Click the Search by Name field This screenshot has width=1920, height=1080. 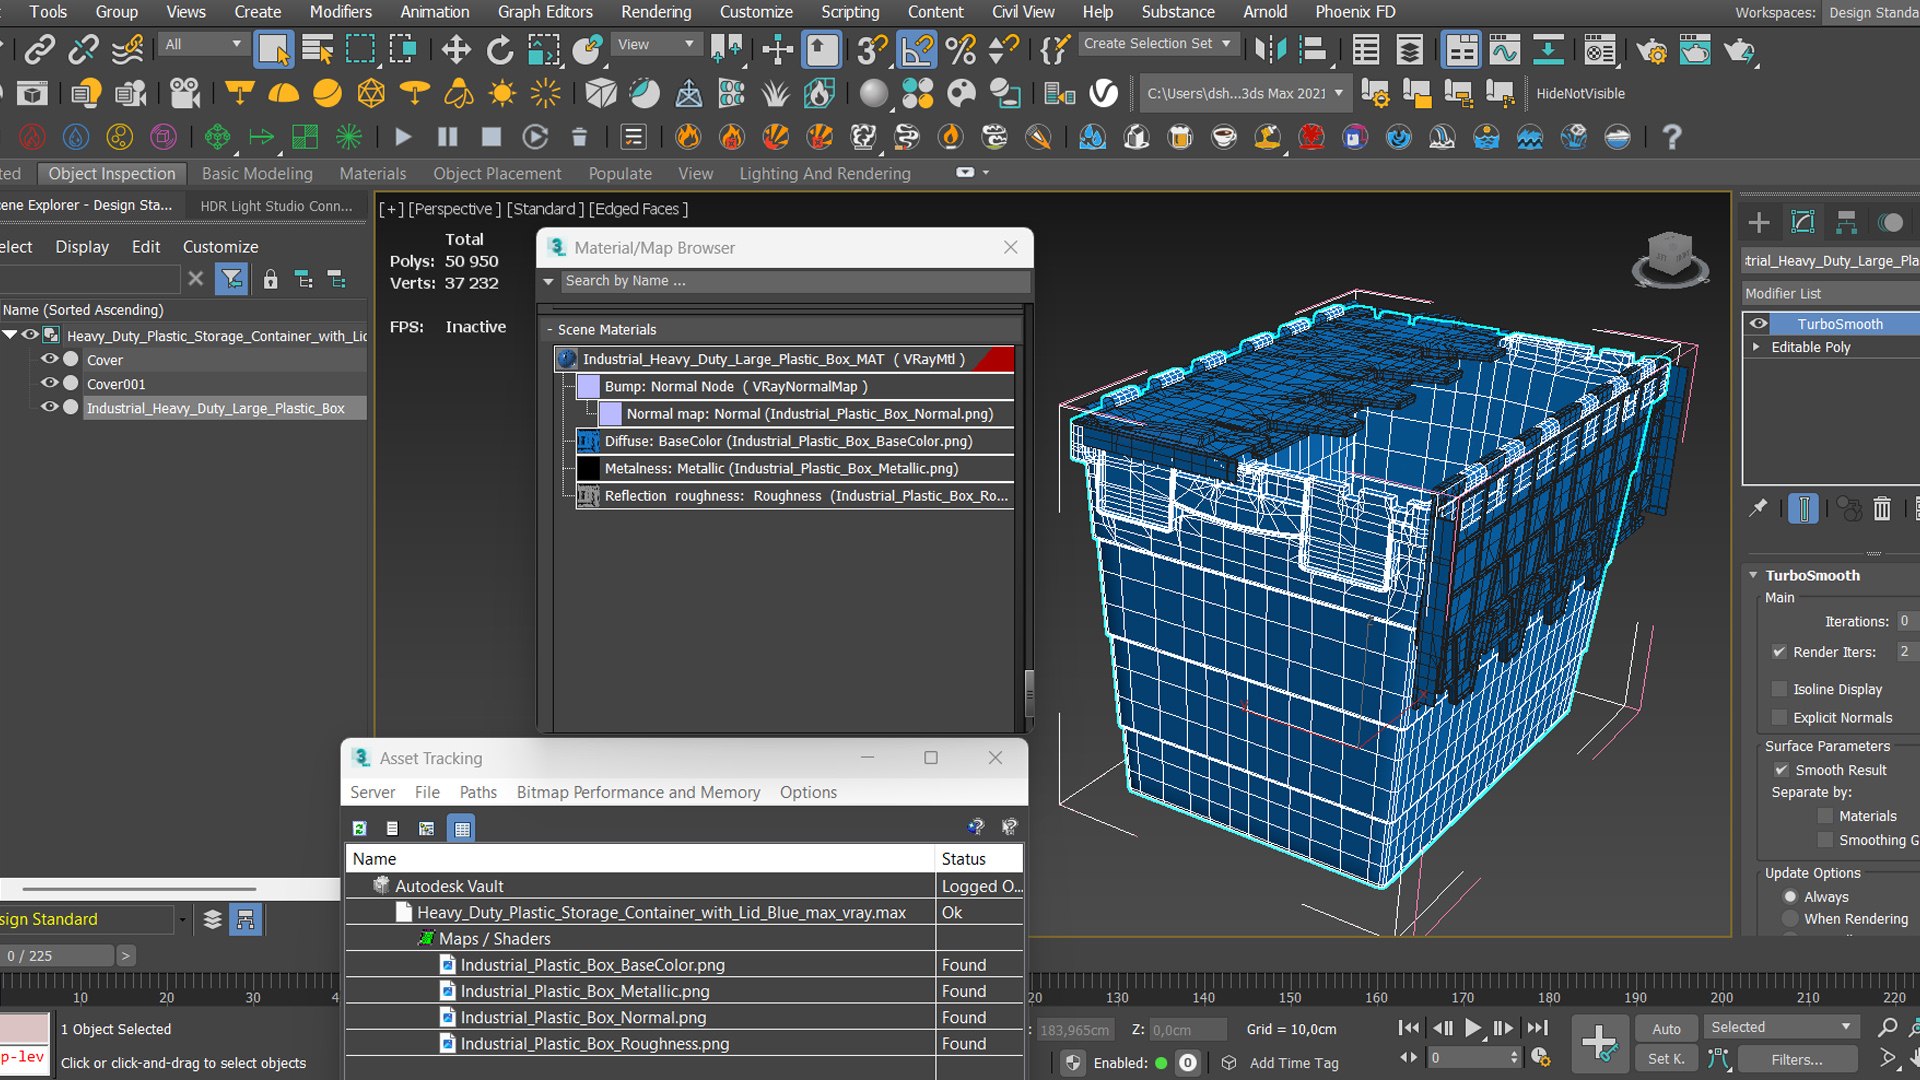point(795,281)
